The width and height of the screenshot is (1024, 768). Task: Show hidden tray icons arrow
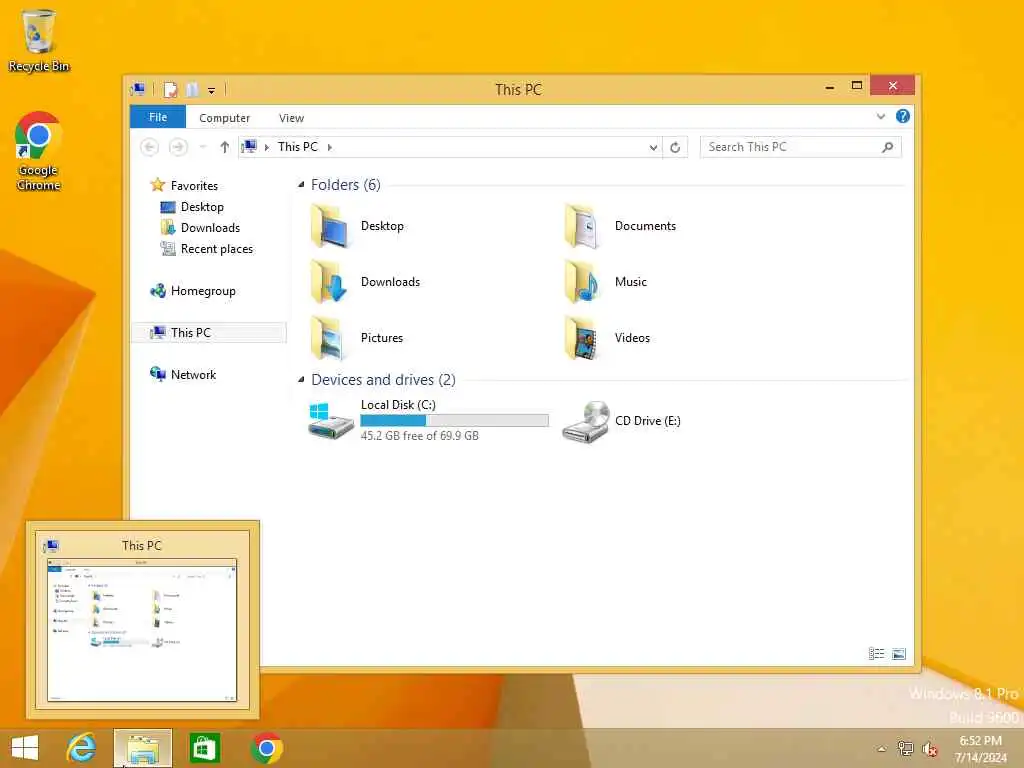[x=881, y=750]
